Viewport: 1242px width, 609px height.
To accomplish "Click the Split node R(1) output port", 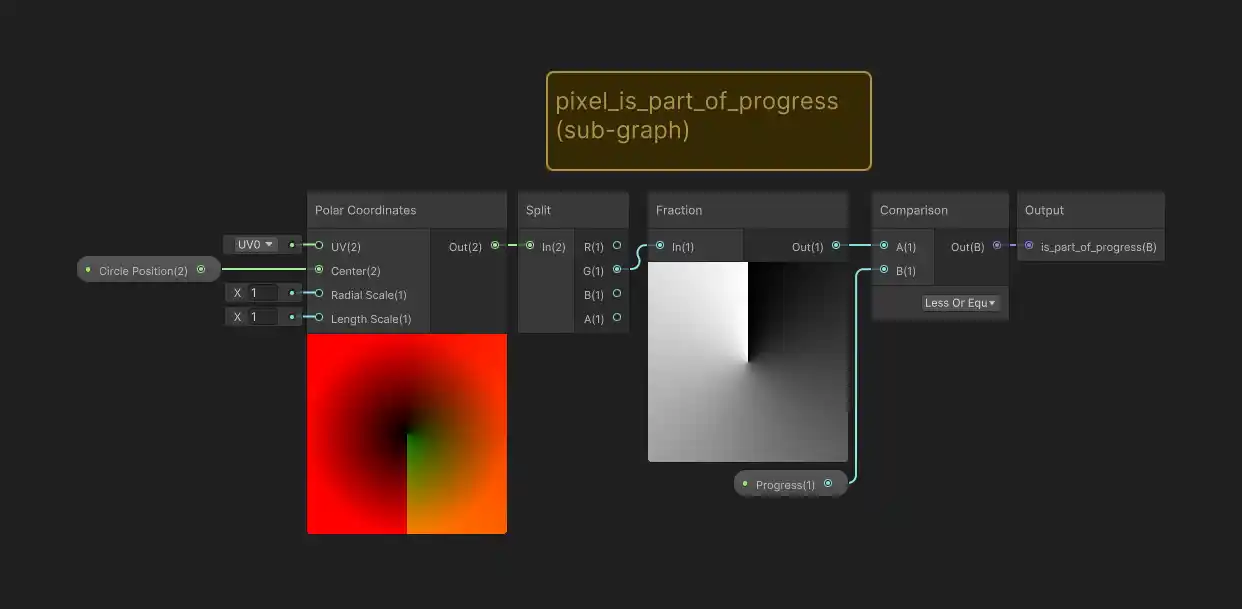I will tap(617, 245).
